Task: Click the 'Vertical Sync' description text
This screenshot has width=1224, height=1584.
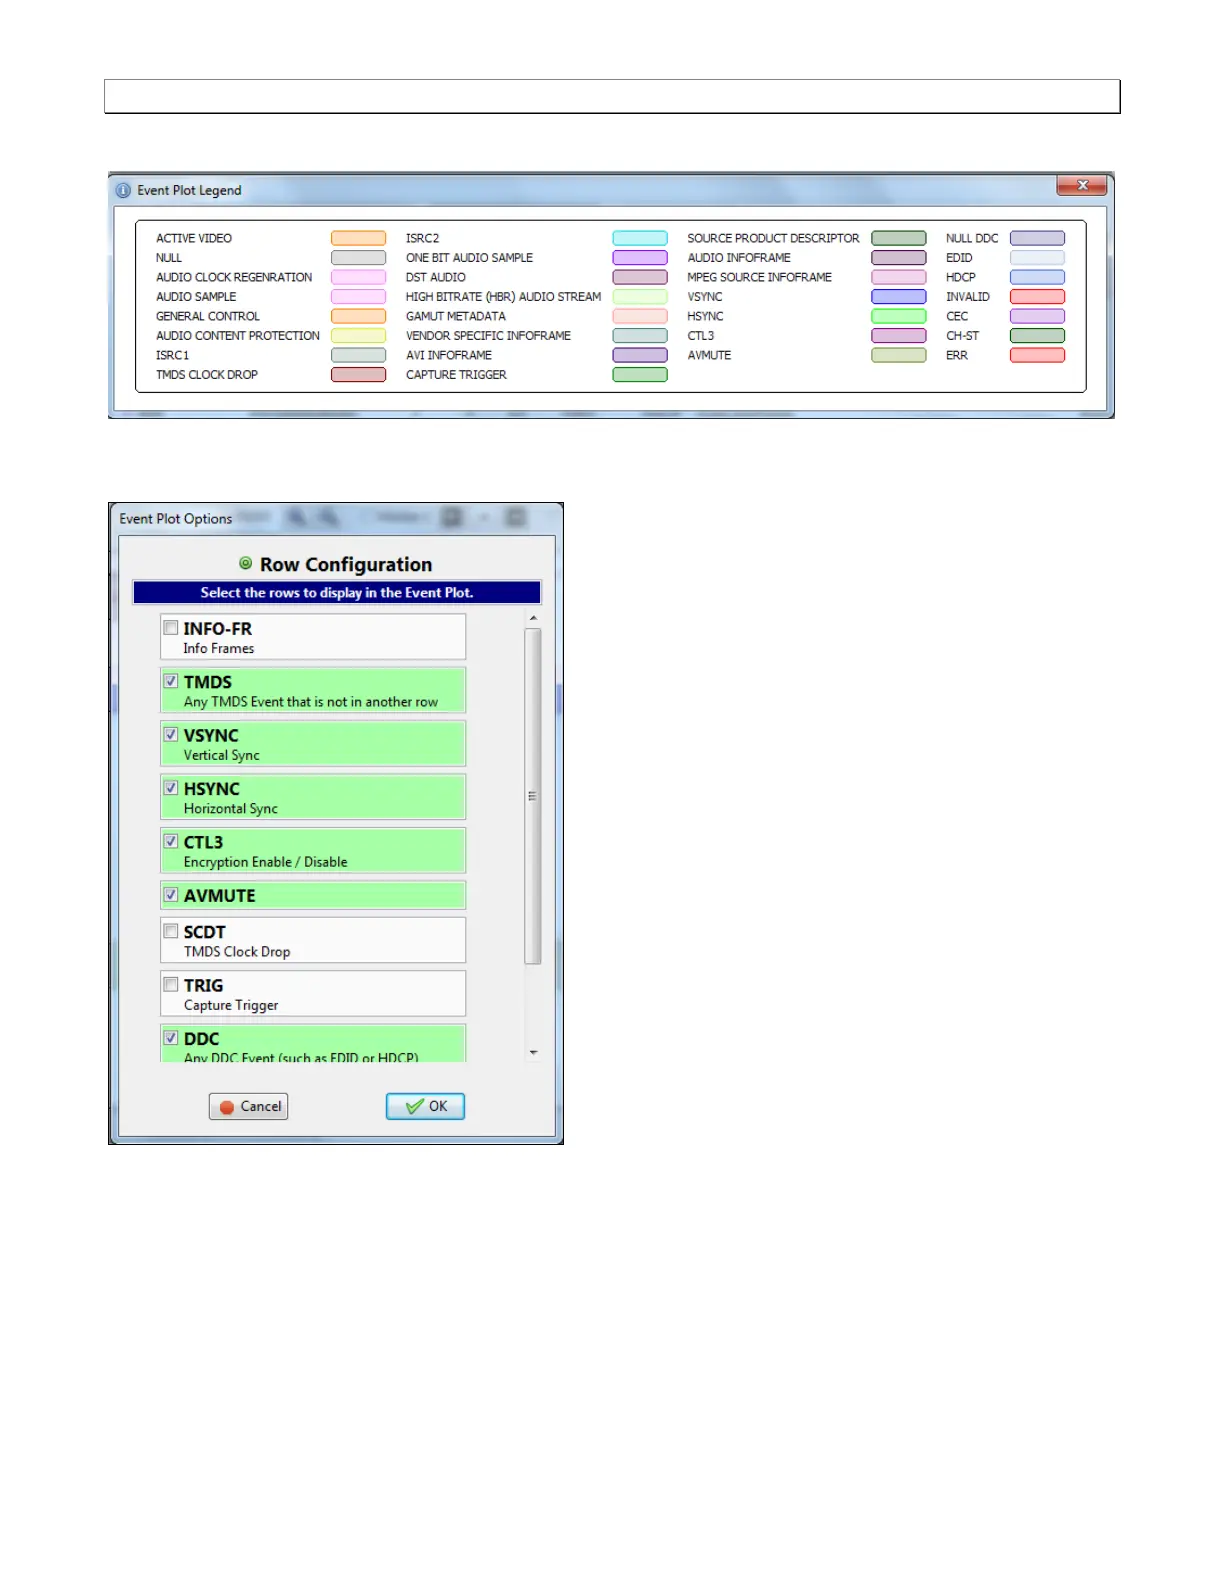Action: 221,755
